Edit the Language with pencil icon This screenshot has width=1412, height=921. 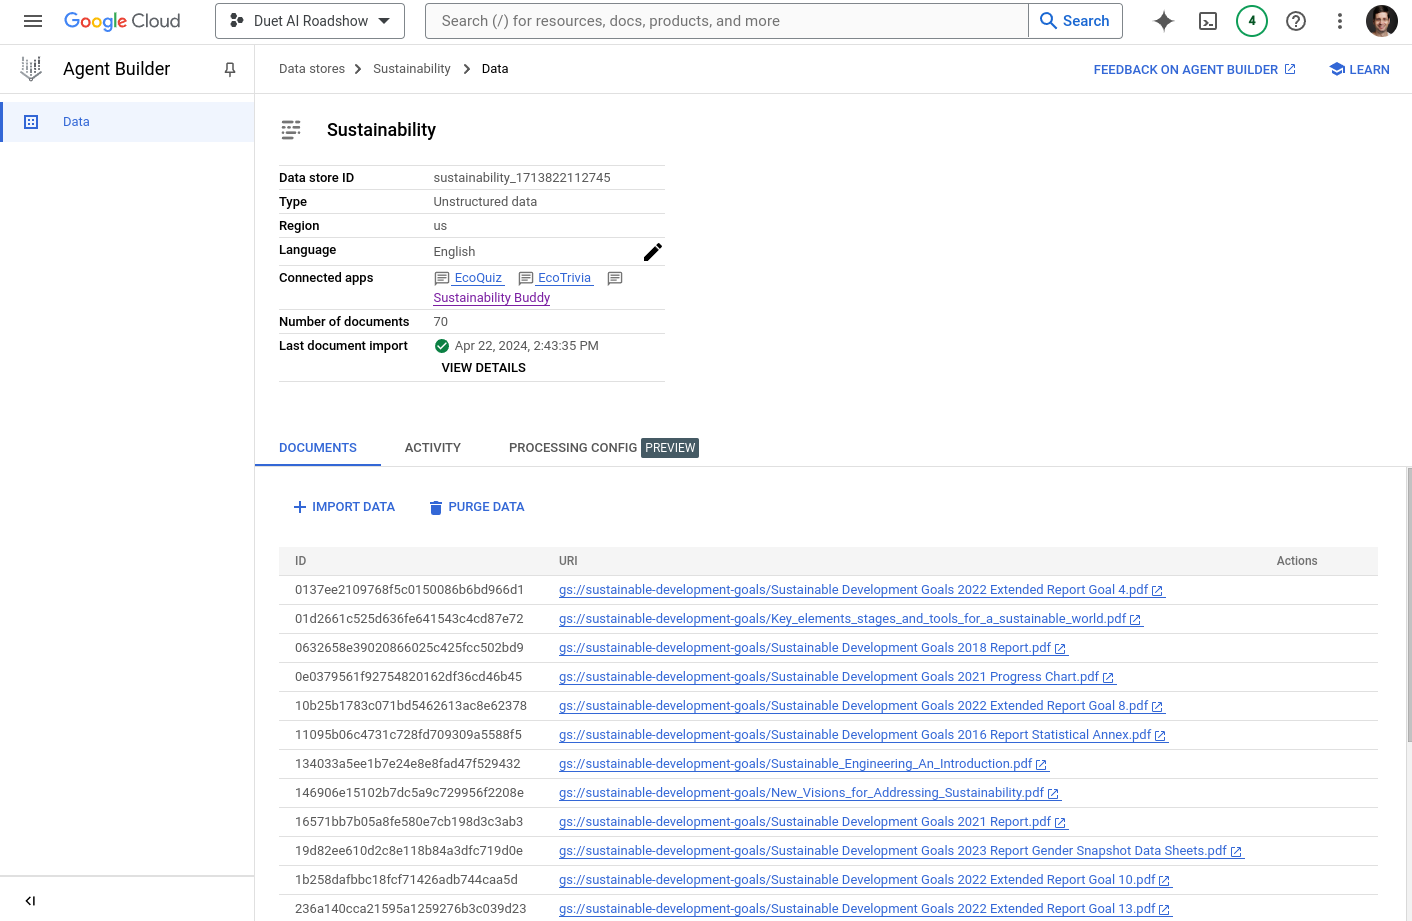[x=653, y=252]
